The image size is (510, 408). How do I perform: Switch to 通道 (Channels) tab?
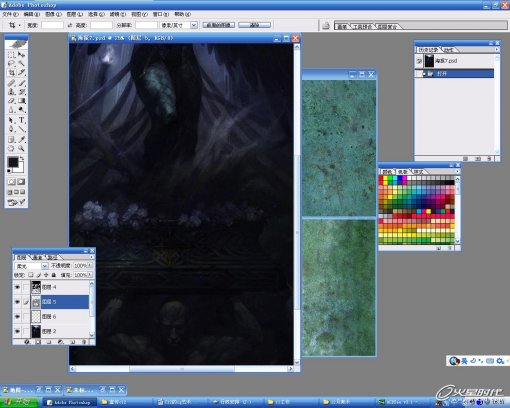coord(37,257)
